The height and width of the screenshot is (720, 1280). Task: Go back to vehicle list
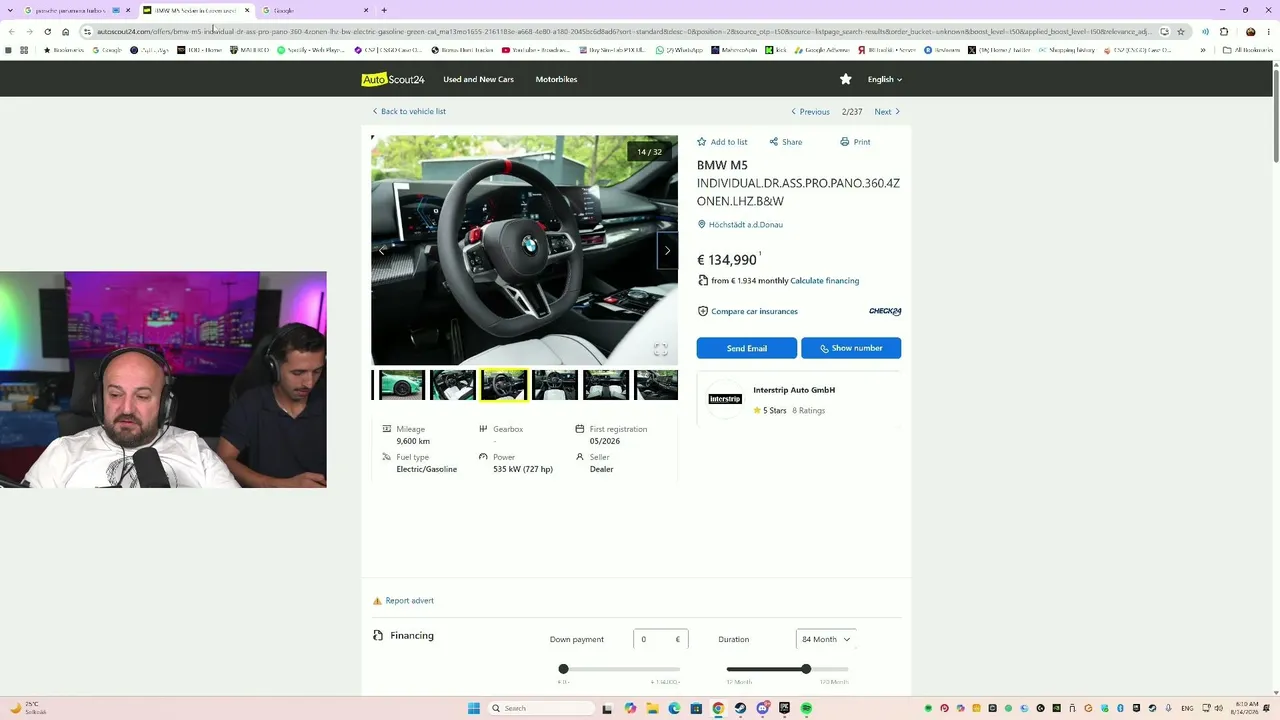click(409, 111)
